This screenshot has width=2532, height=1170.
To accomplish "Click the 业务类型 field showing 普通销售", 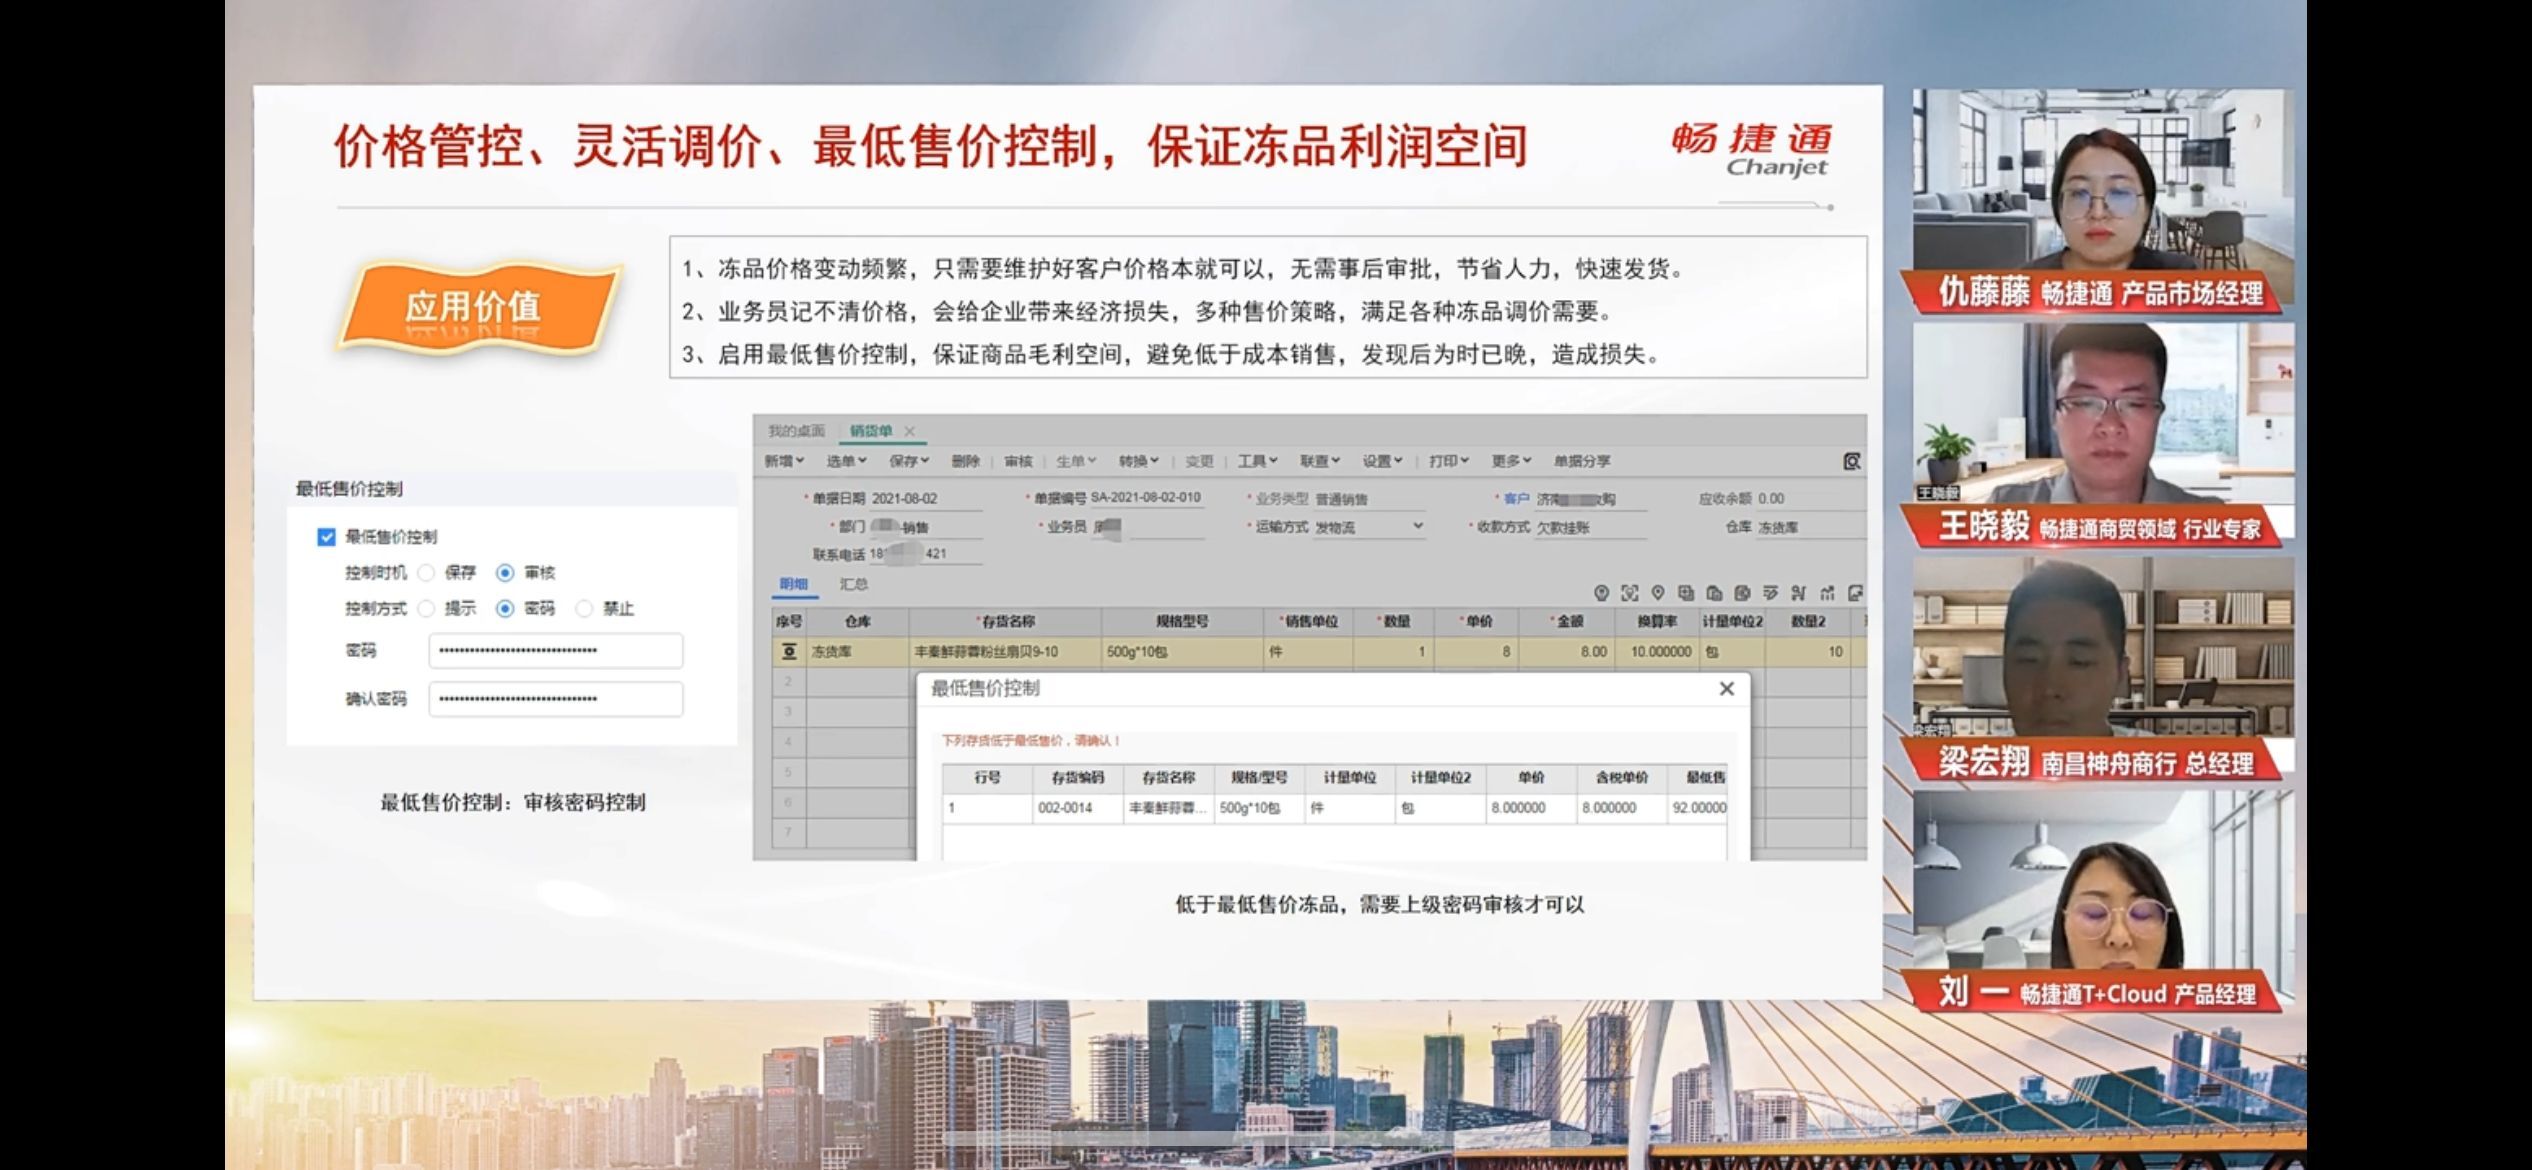I will (x=1369, y=499).
